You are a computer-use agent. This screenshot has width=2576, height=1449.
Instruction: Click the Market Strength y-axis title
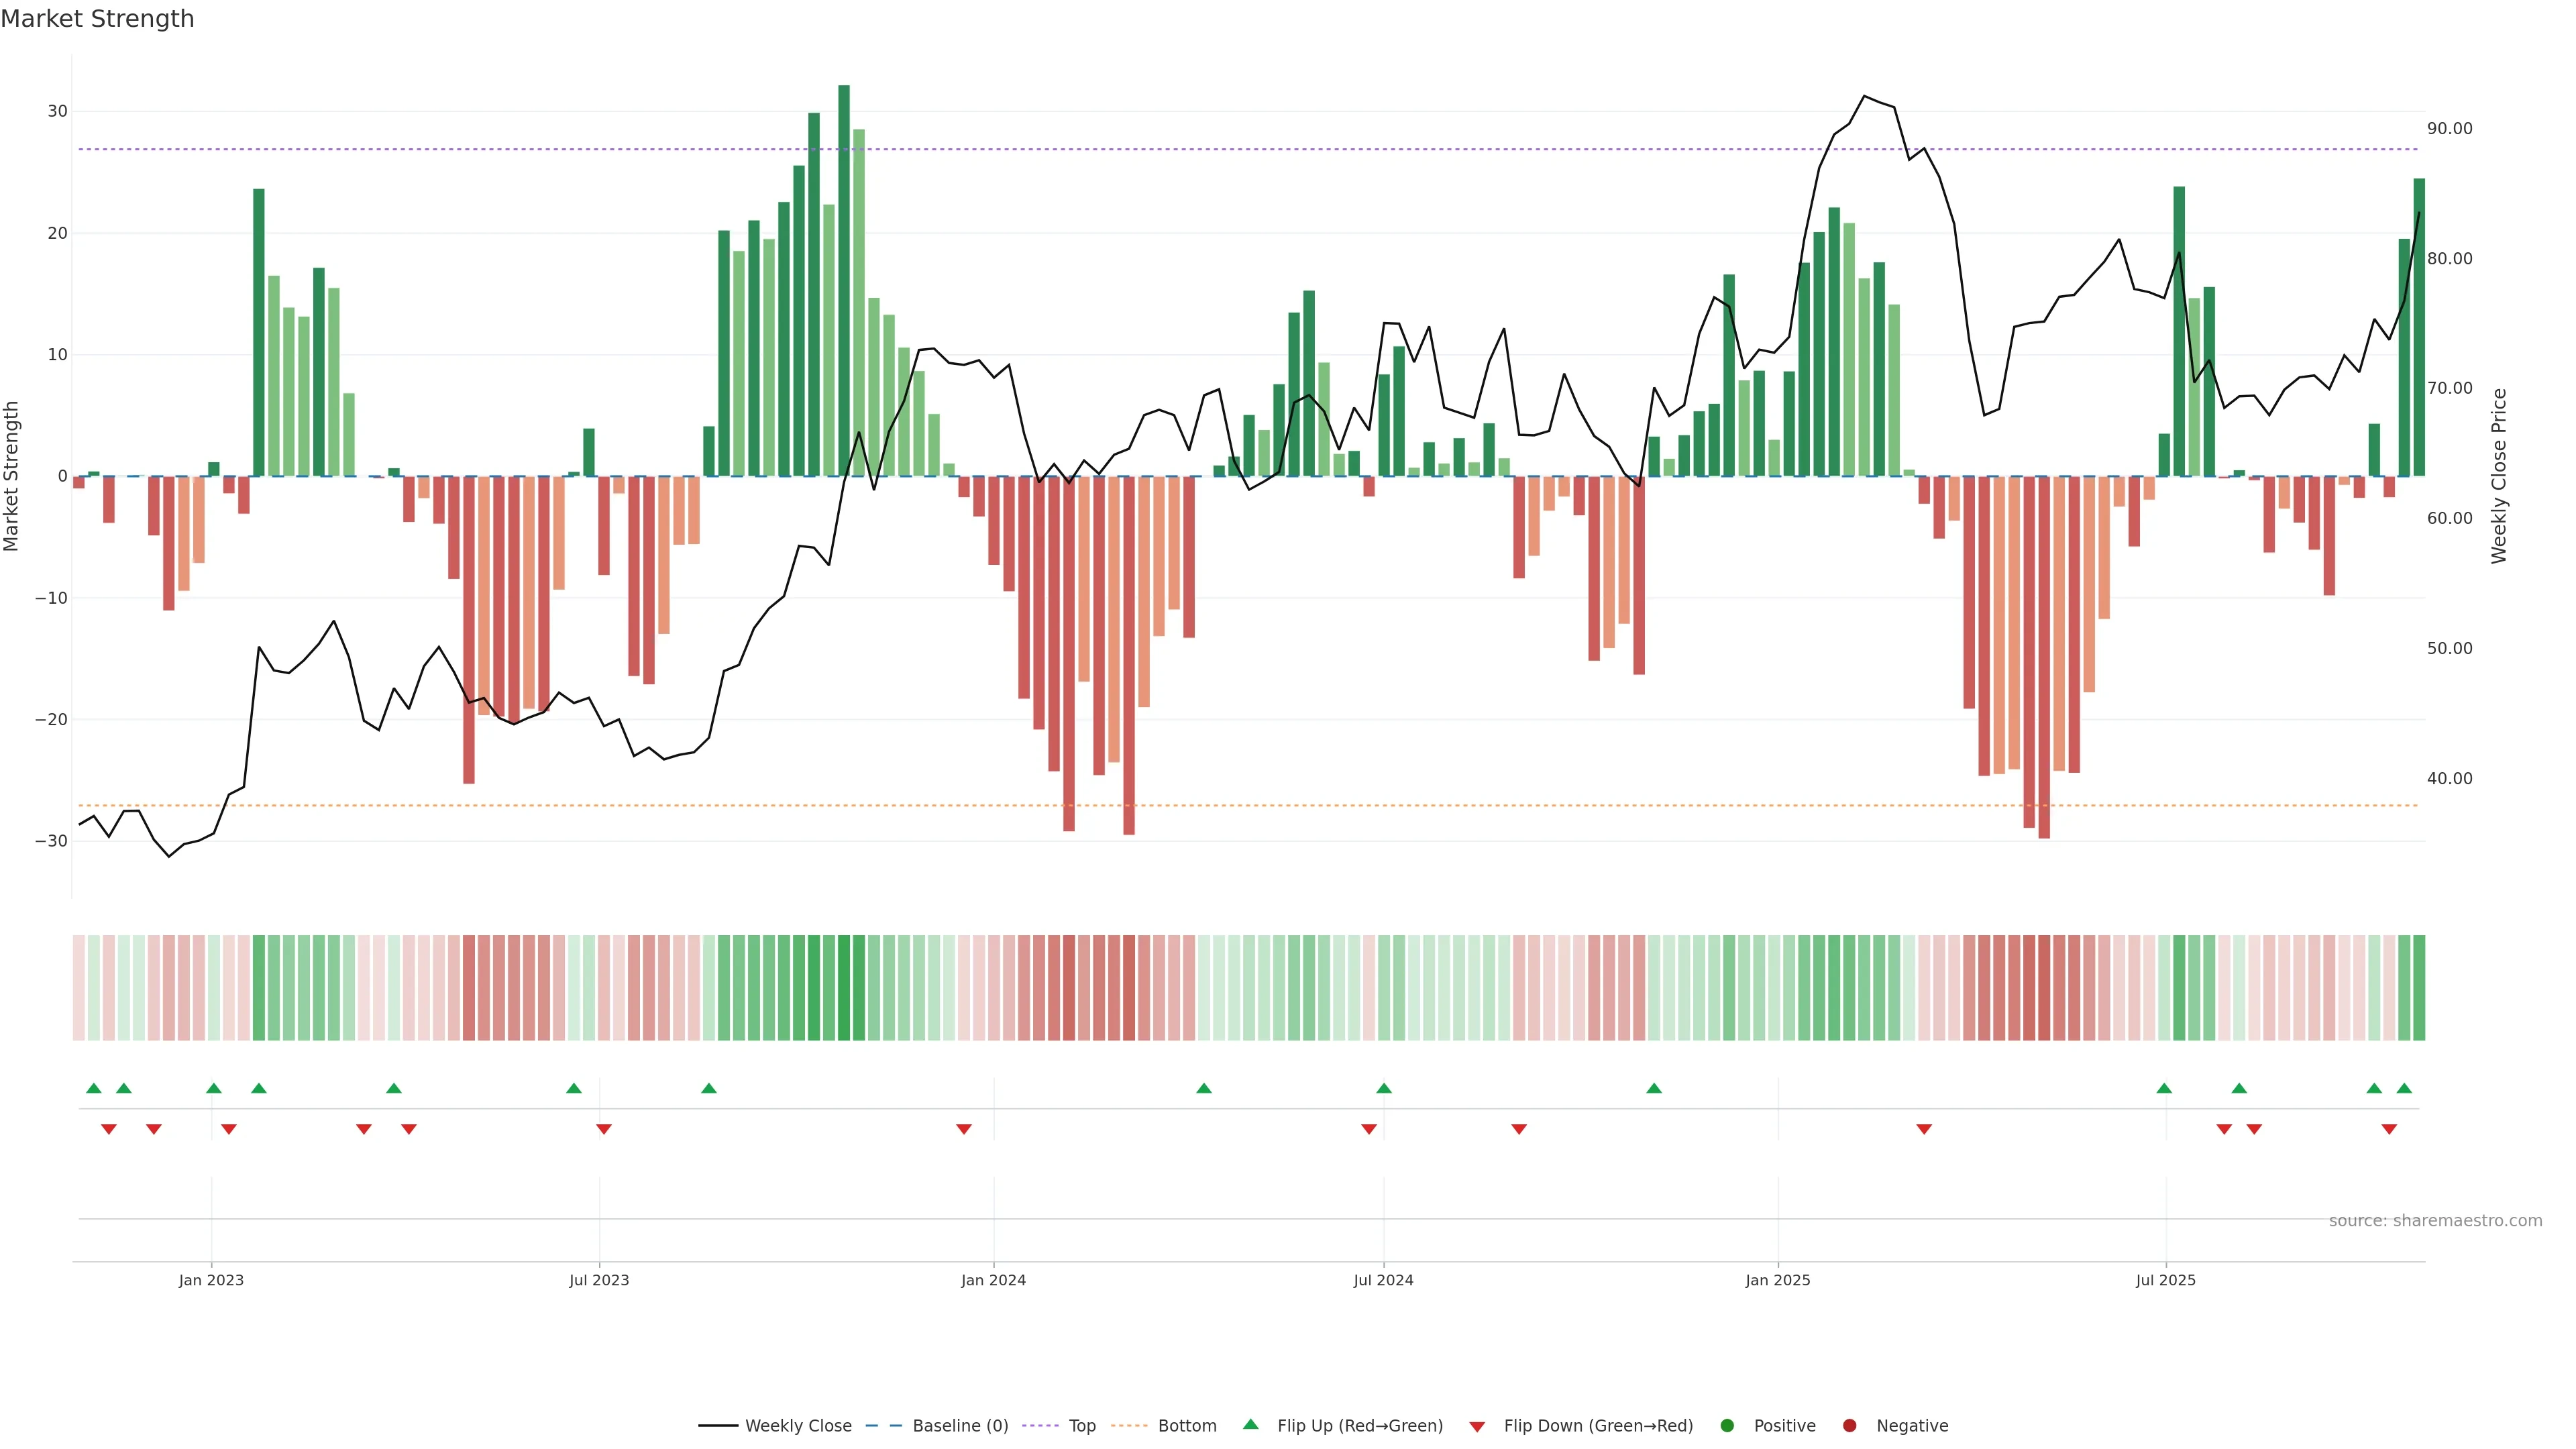pyautogui.click(x=12, y=476)
